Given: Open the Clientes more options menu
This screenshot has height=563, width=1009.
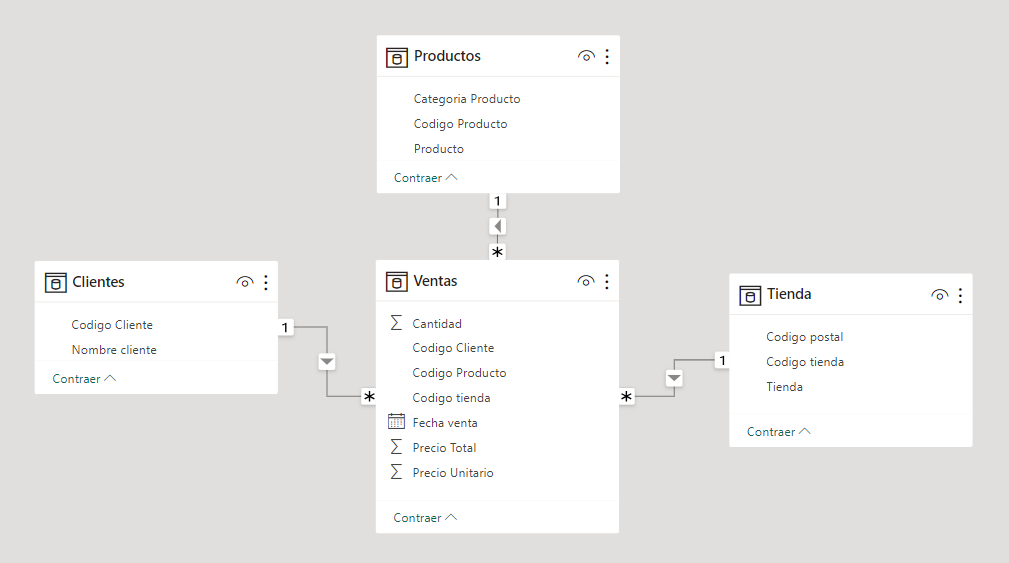Looking at the screenshot, I should click(266, 283).
